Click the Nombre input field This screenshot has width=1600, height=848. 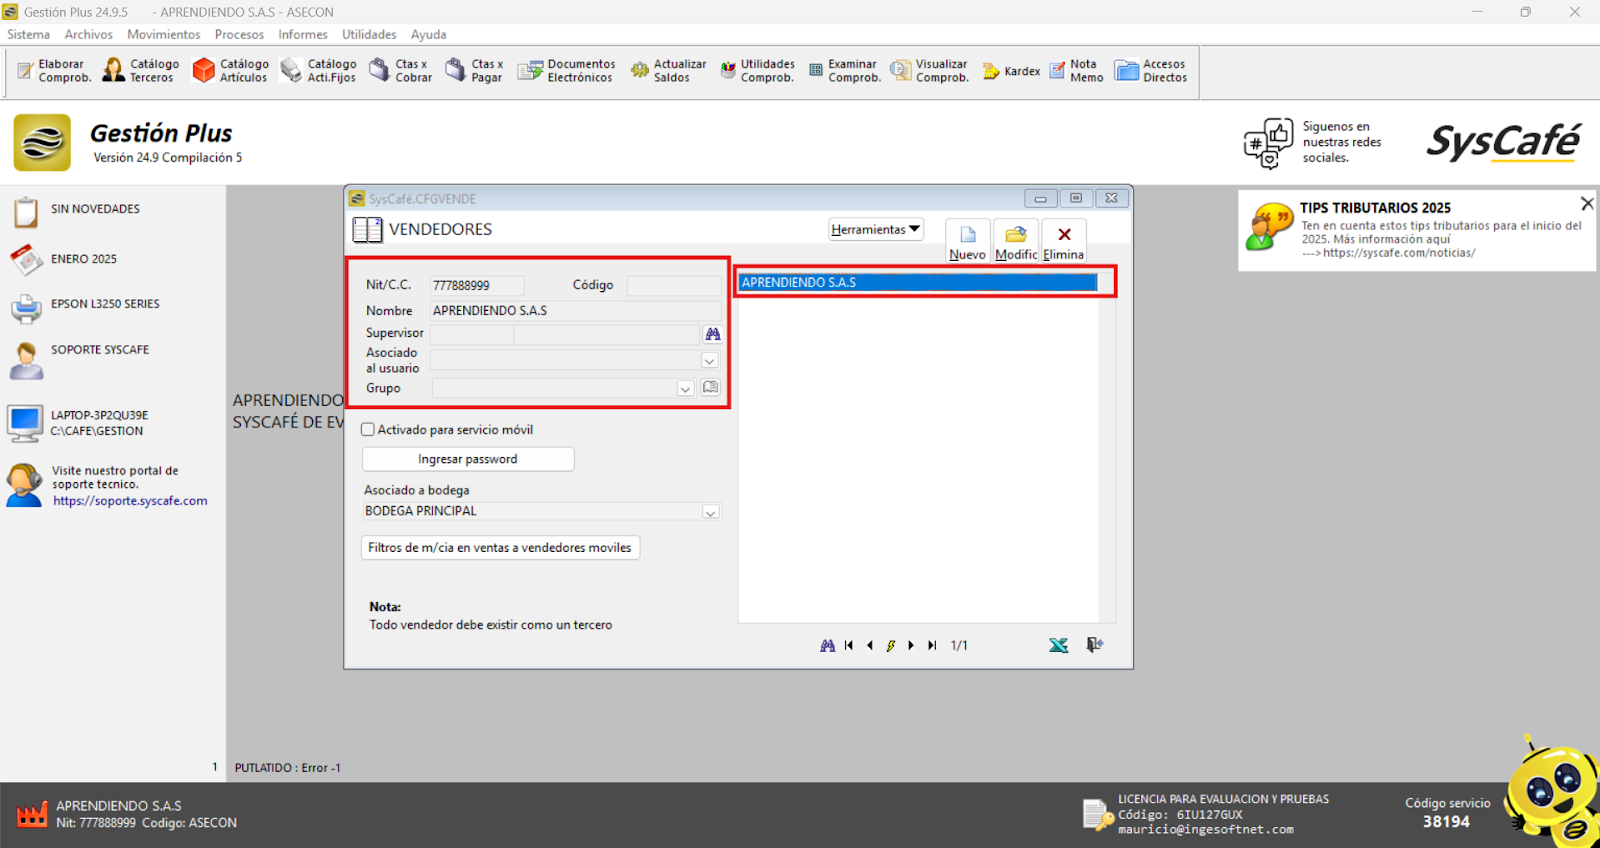574,311
